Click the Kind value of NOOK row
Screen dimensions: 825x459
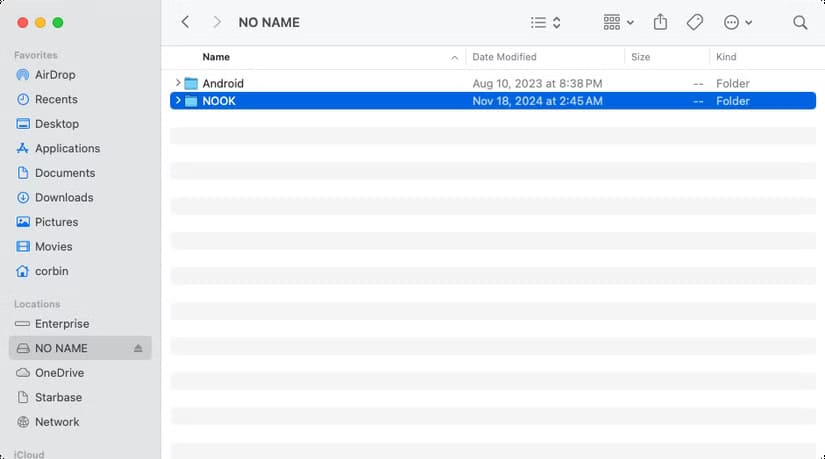pyautogui.click(x=732, y=101)
